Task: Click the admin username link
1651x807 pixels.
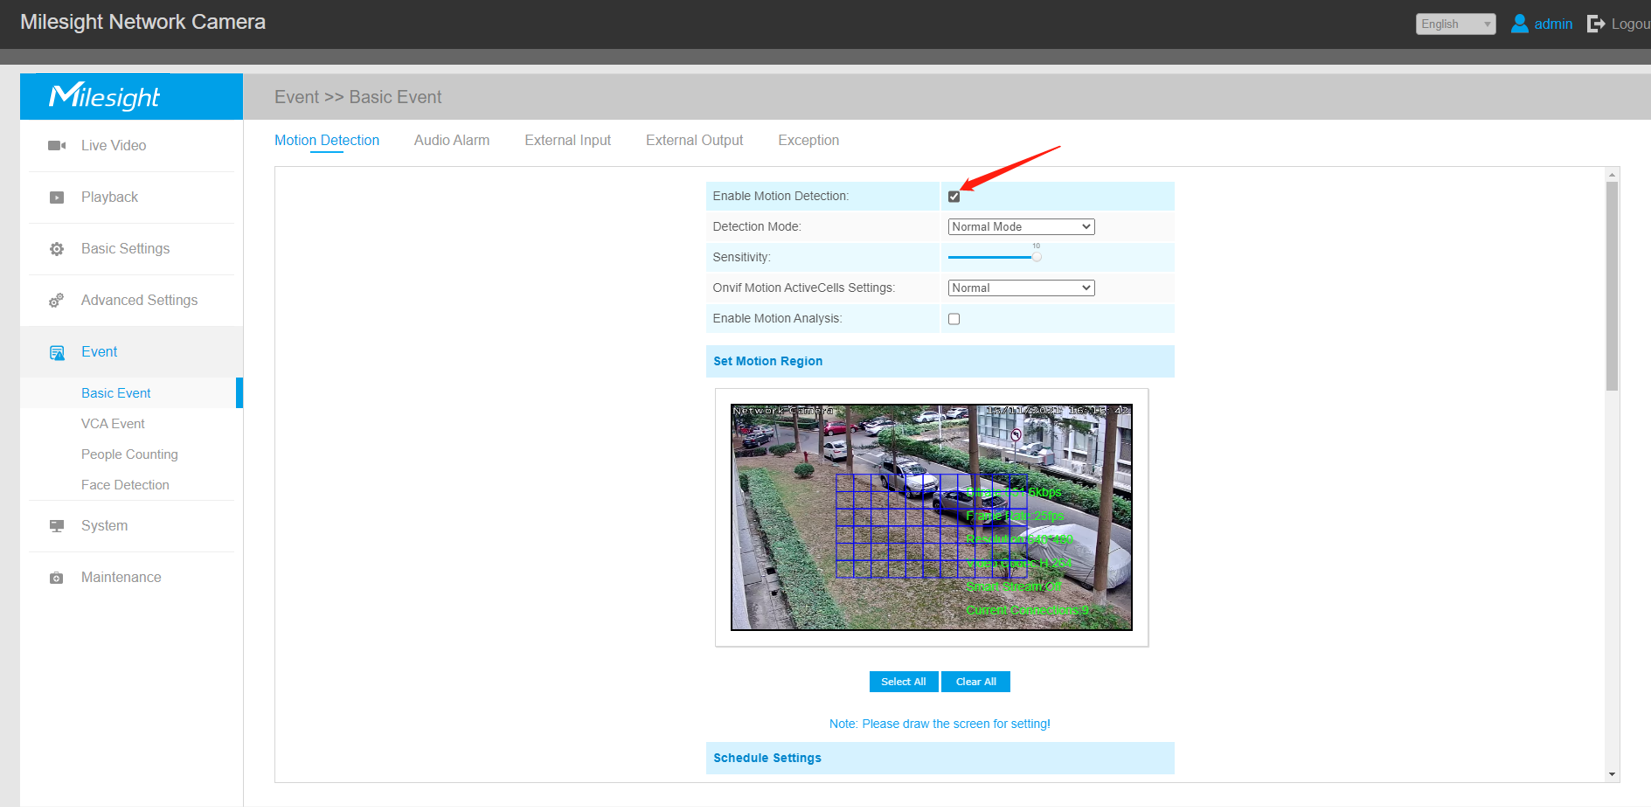Action: pos(1553,24)
